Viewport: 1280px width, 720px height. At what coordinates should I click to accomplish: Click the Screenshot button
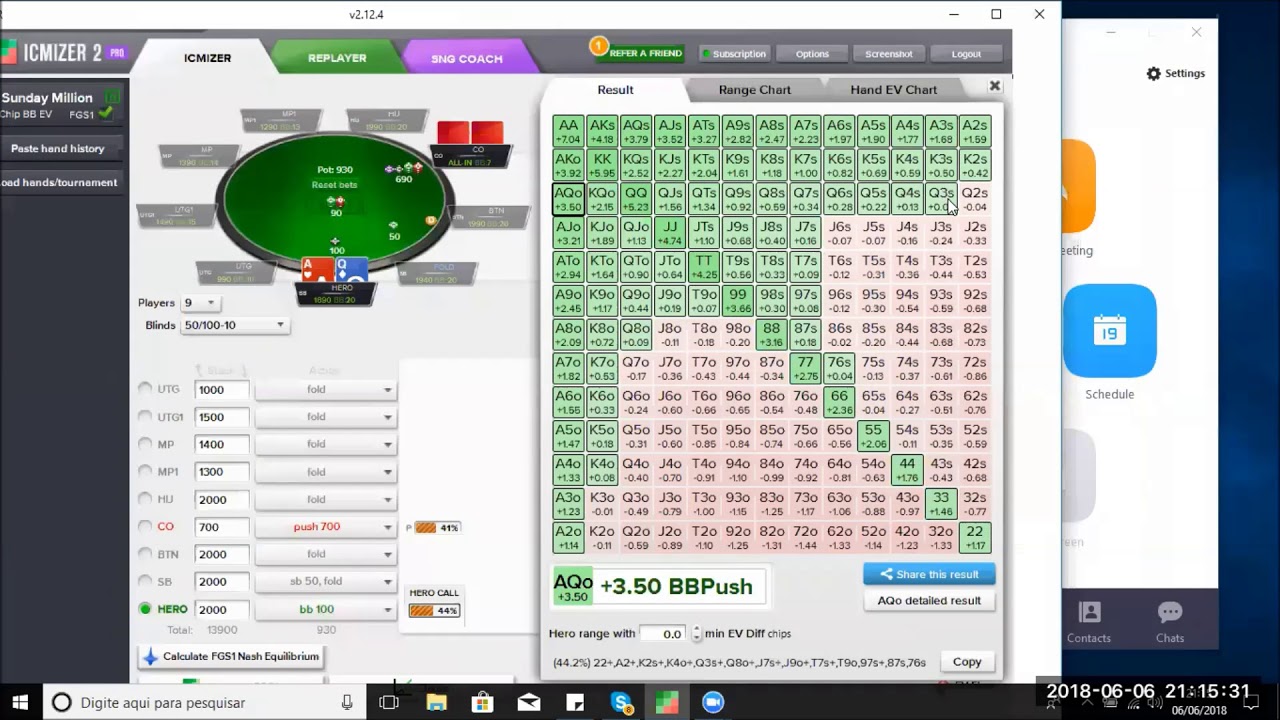coord(889,54)
